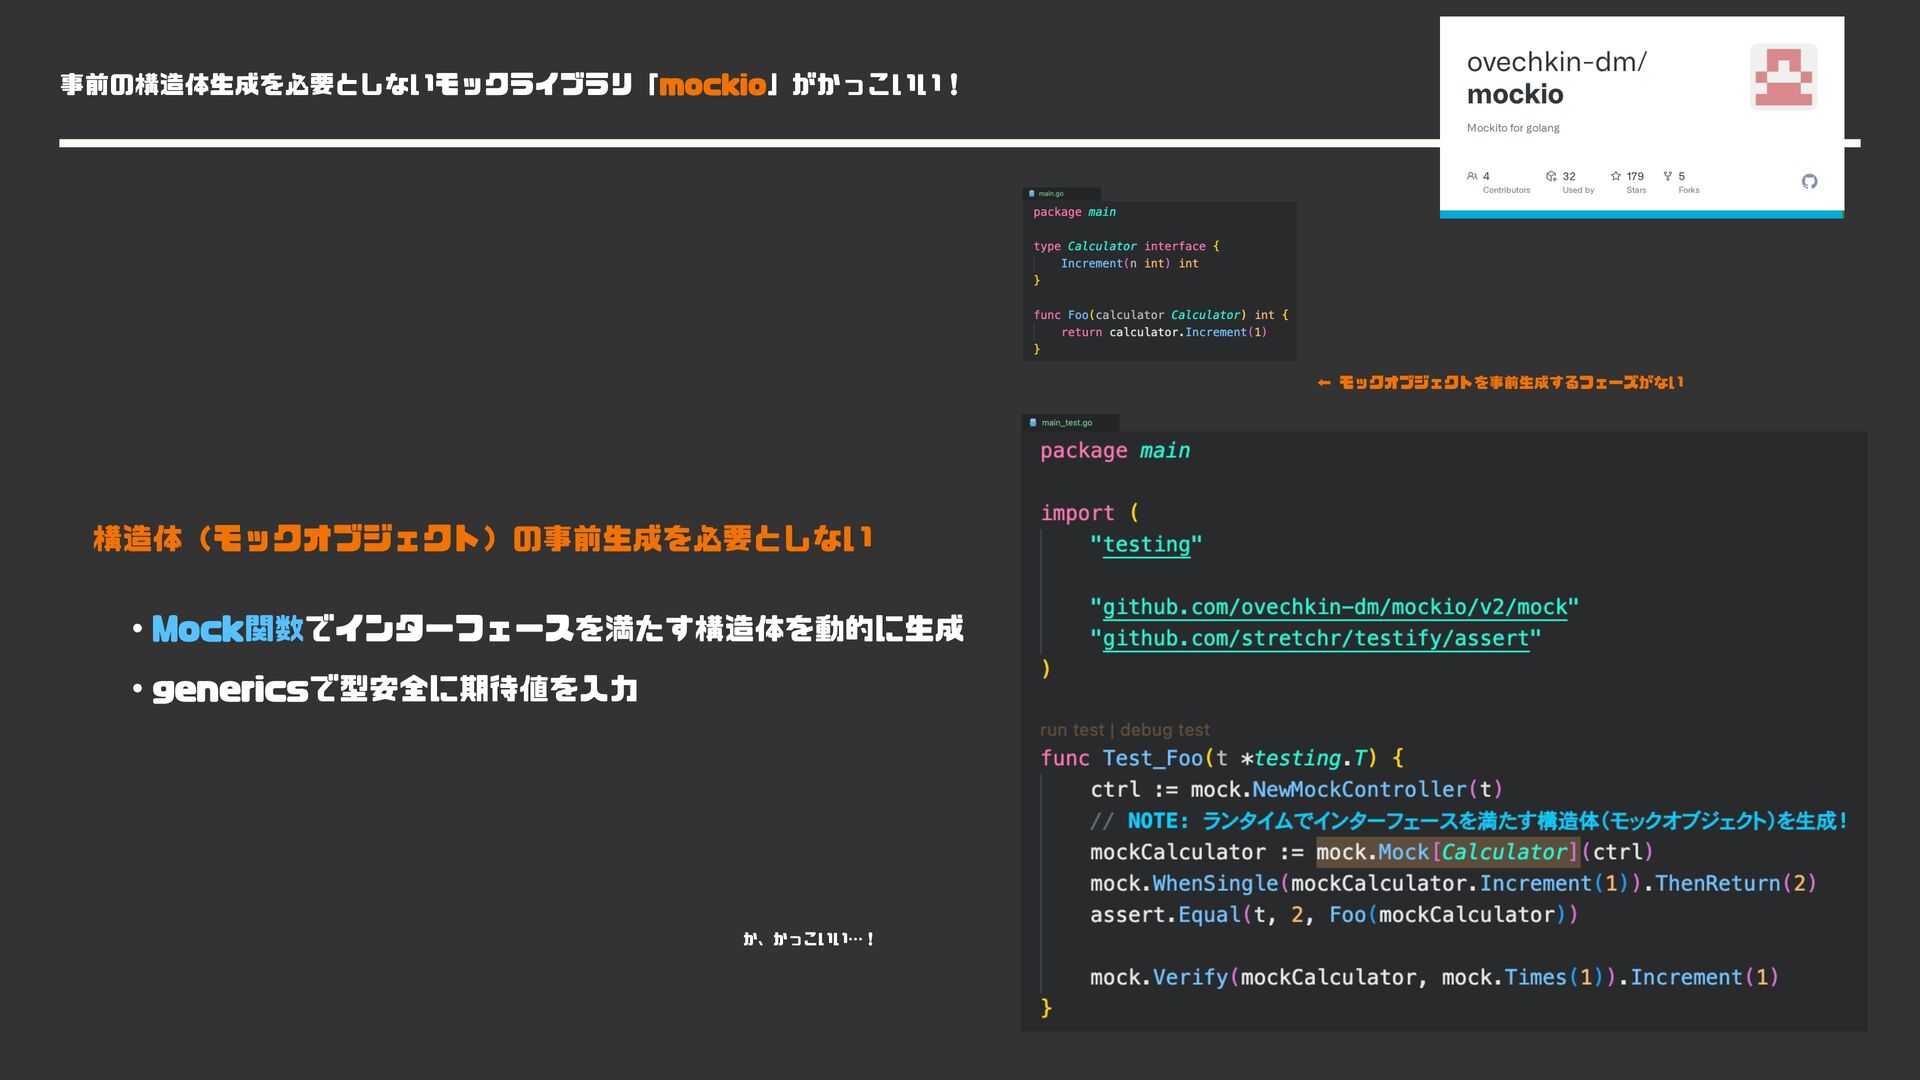
Task: Click the "testing" import link
Action: click(x=1146, y=545)
